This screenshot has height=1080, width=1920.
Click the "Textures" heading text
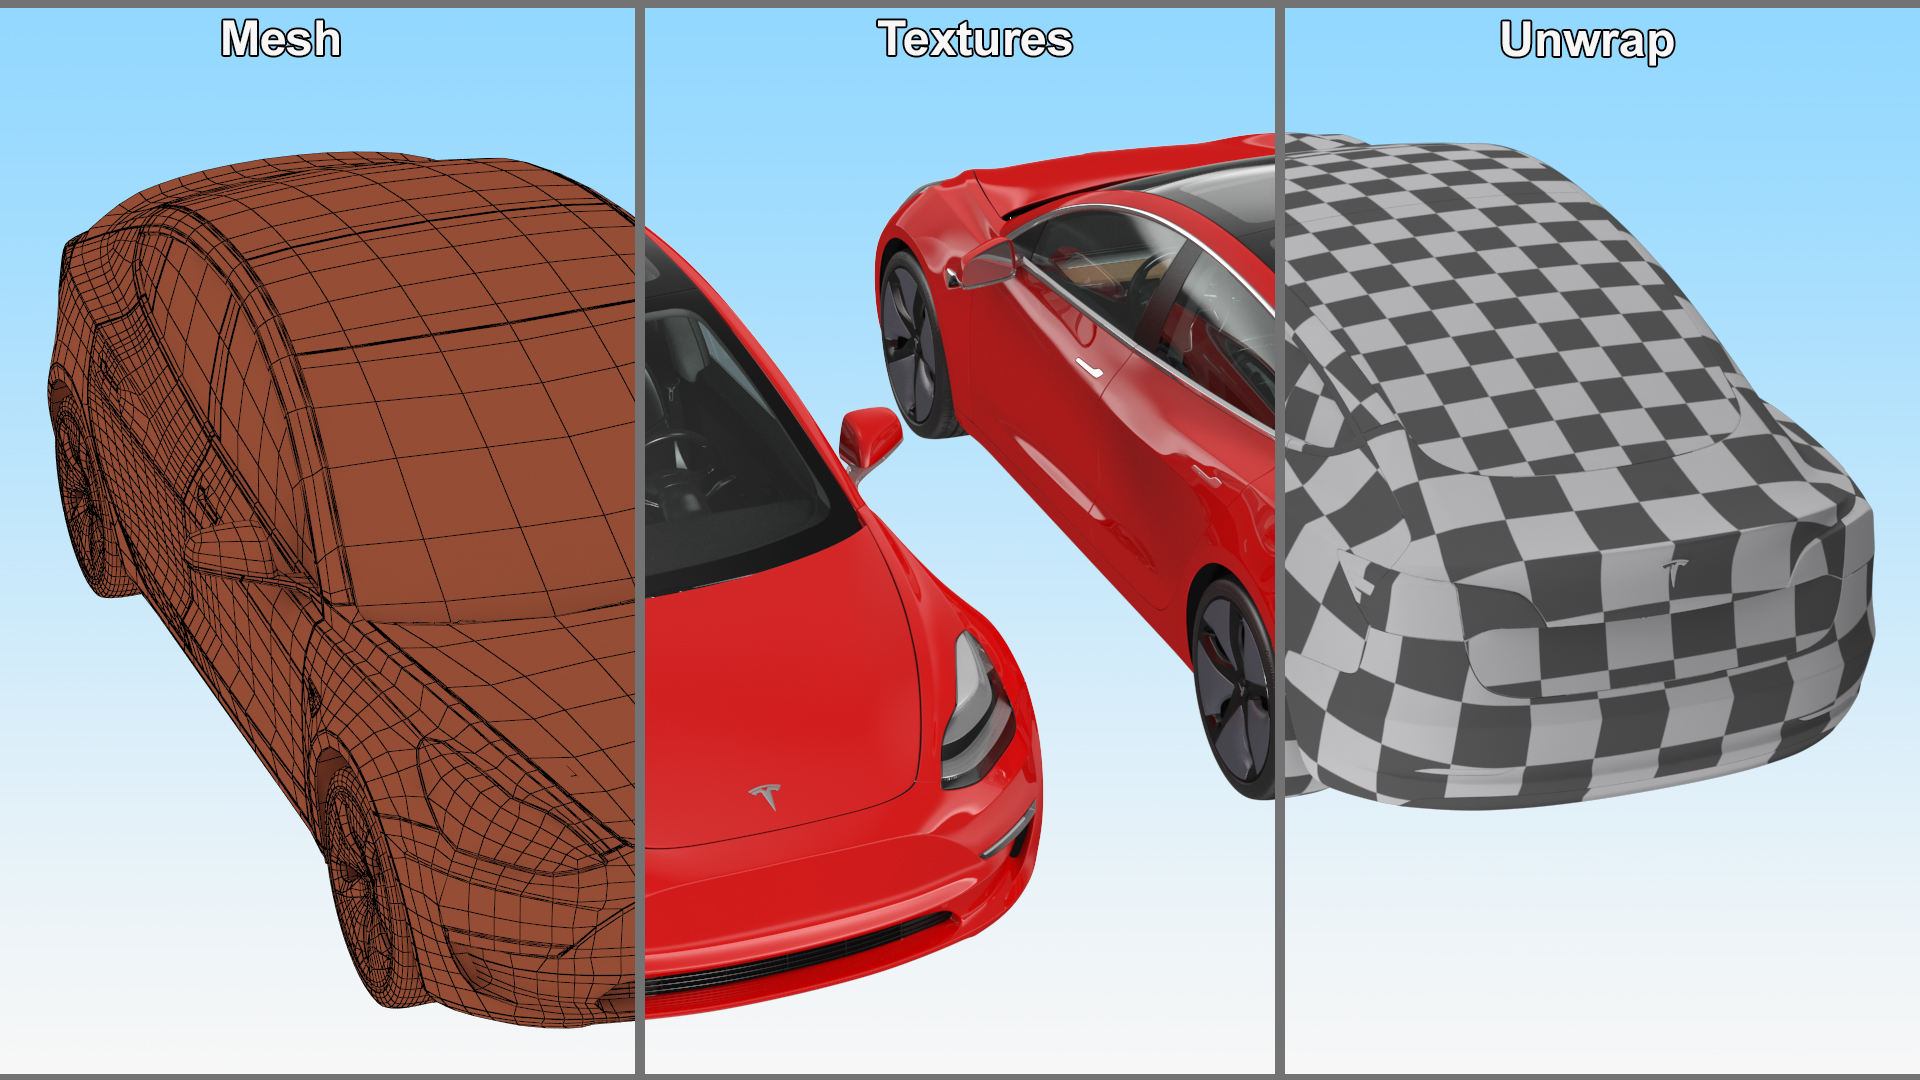tap(975, 39)
